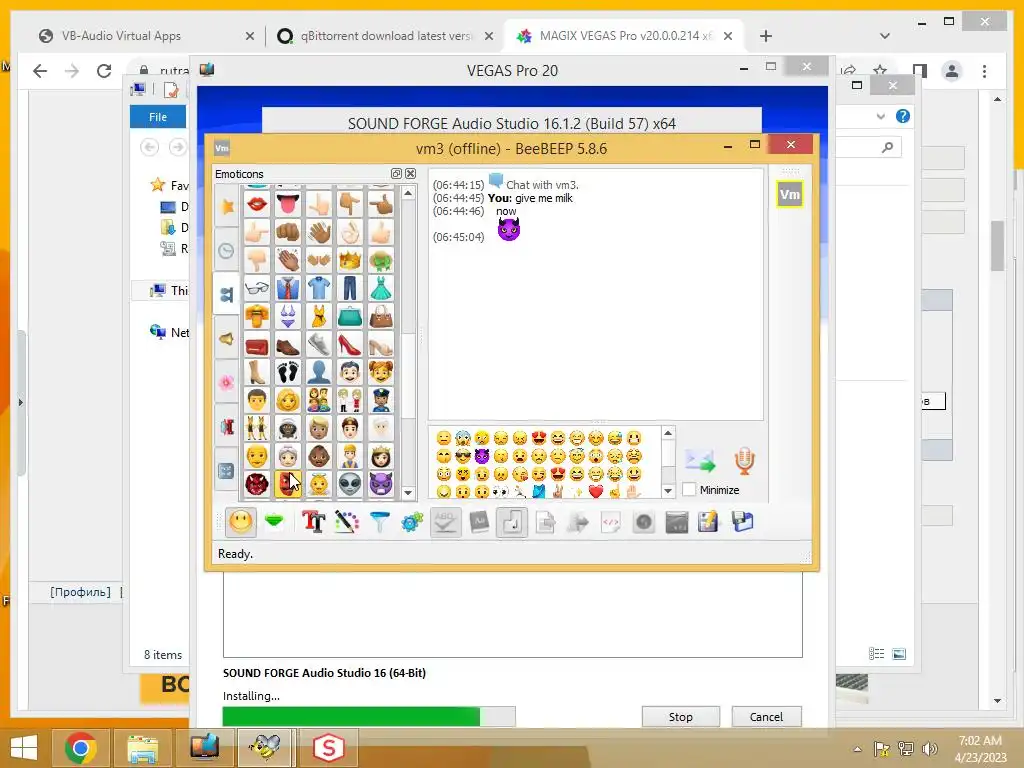Click the green gem icon in BeeBEEP toolbar
Image resolution: width=1024 pixels, height=768 pixels.
[x=274, y=522]
